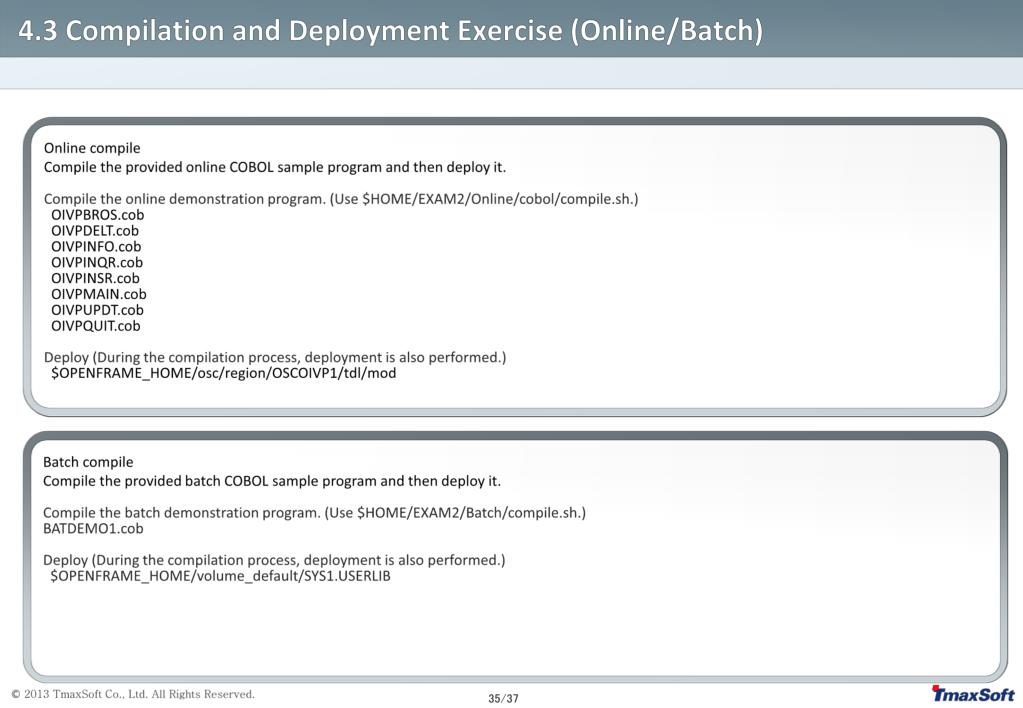Select file name OIVPUPDT.cob
1023x708 pixels.
tap(97, 310)
